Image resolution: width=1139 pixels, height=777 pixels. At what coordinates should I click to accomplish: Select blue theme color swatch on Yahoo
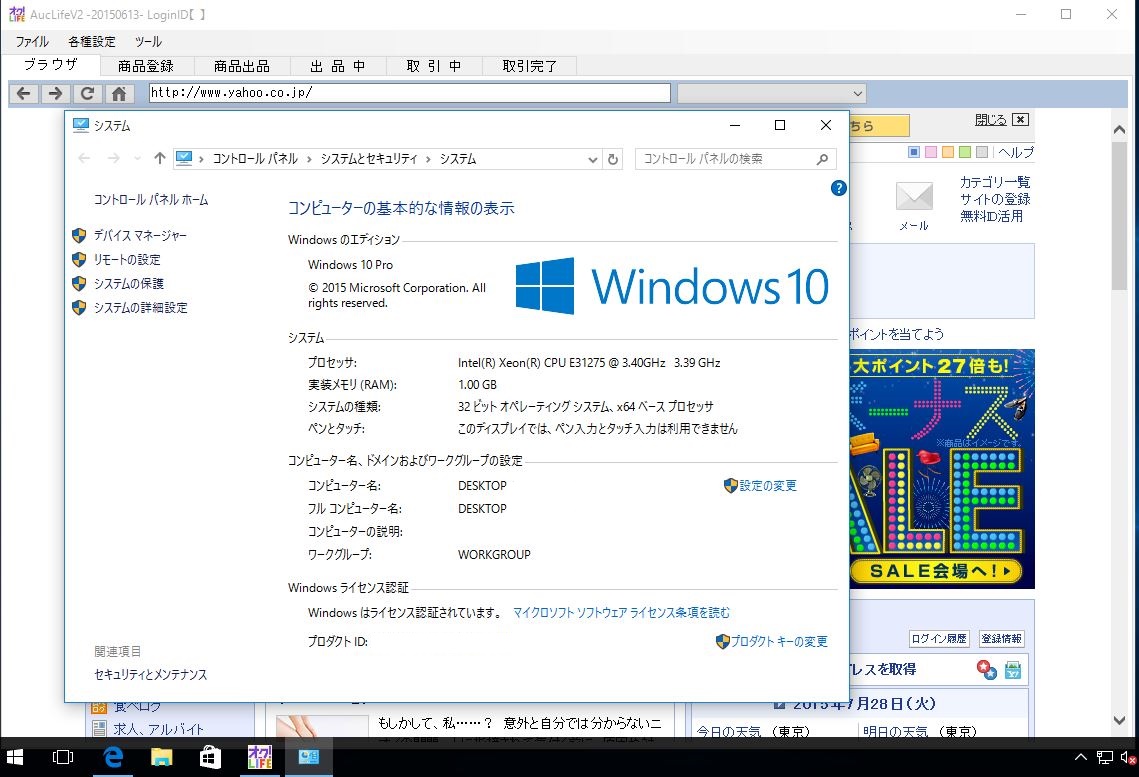914,152
